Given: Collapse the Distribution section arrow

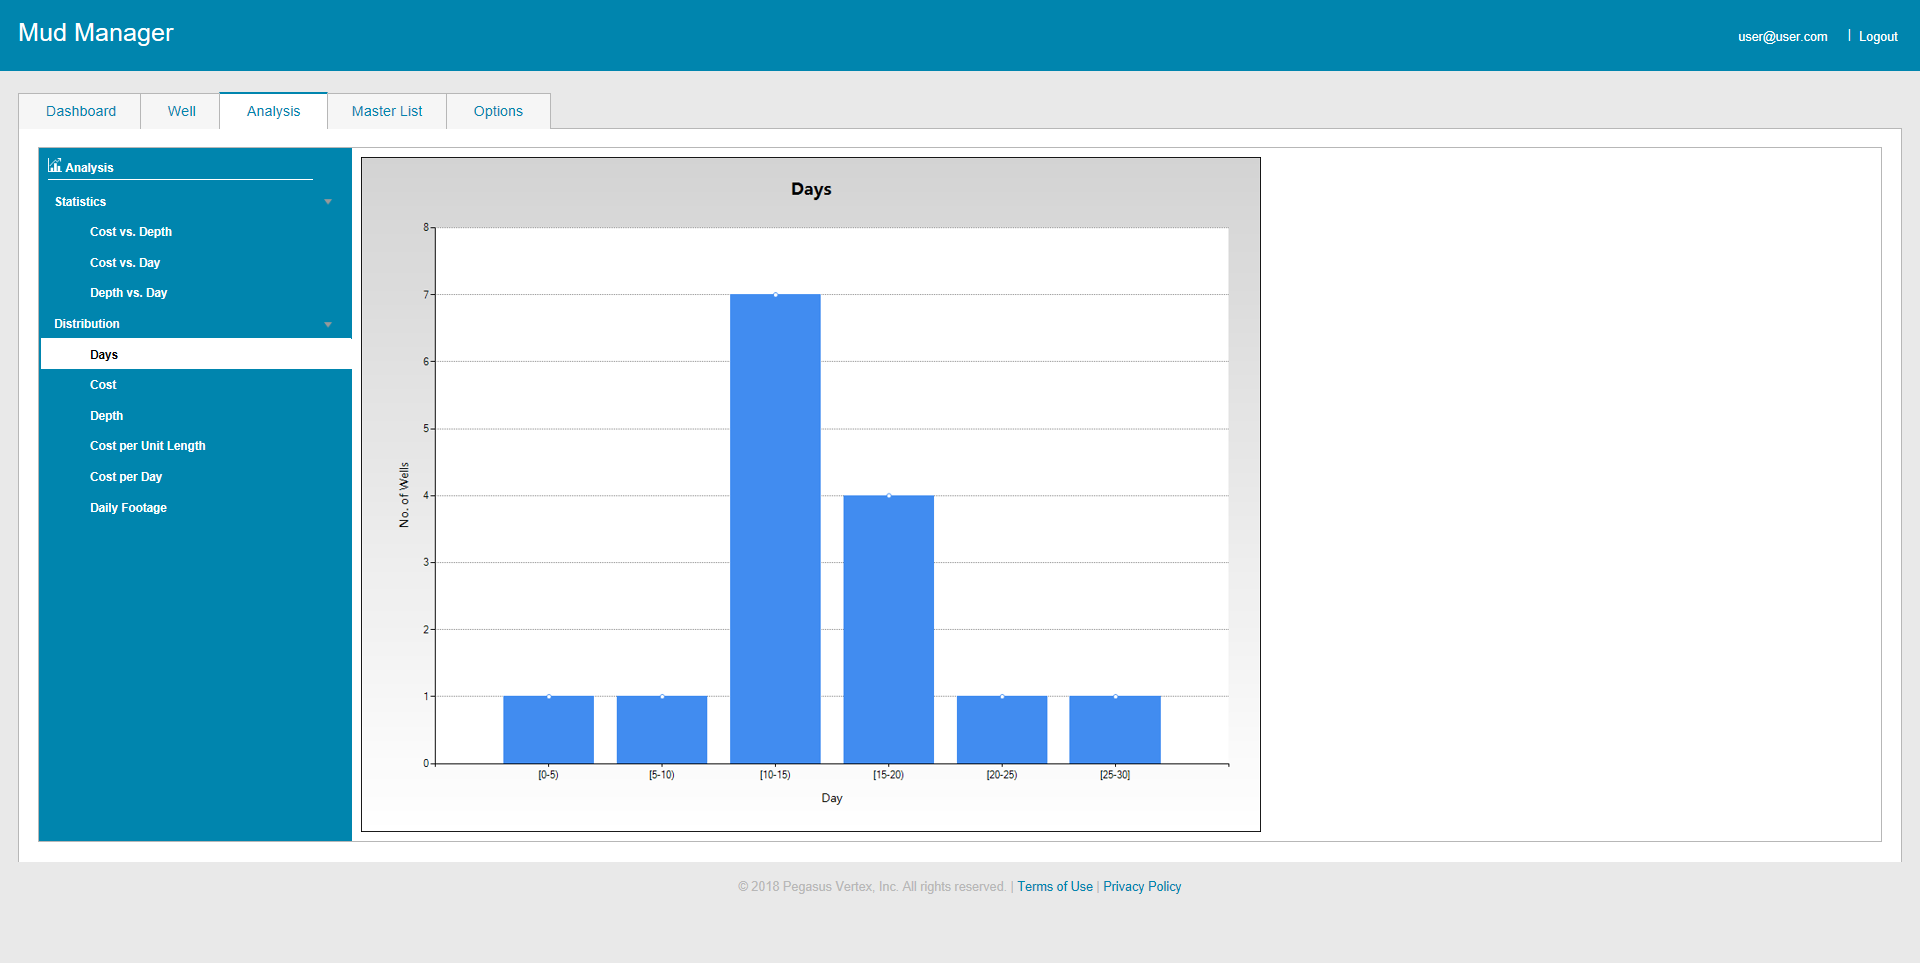Looking at the screenshot, I should (x=328, y=325).
